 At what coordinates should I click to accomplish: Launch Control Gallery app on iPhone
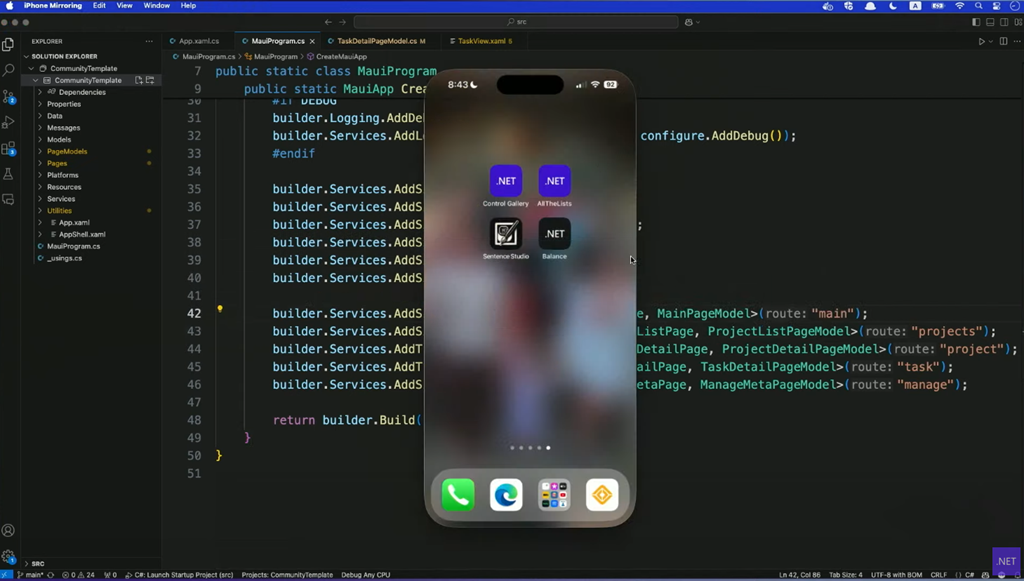506,181
